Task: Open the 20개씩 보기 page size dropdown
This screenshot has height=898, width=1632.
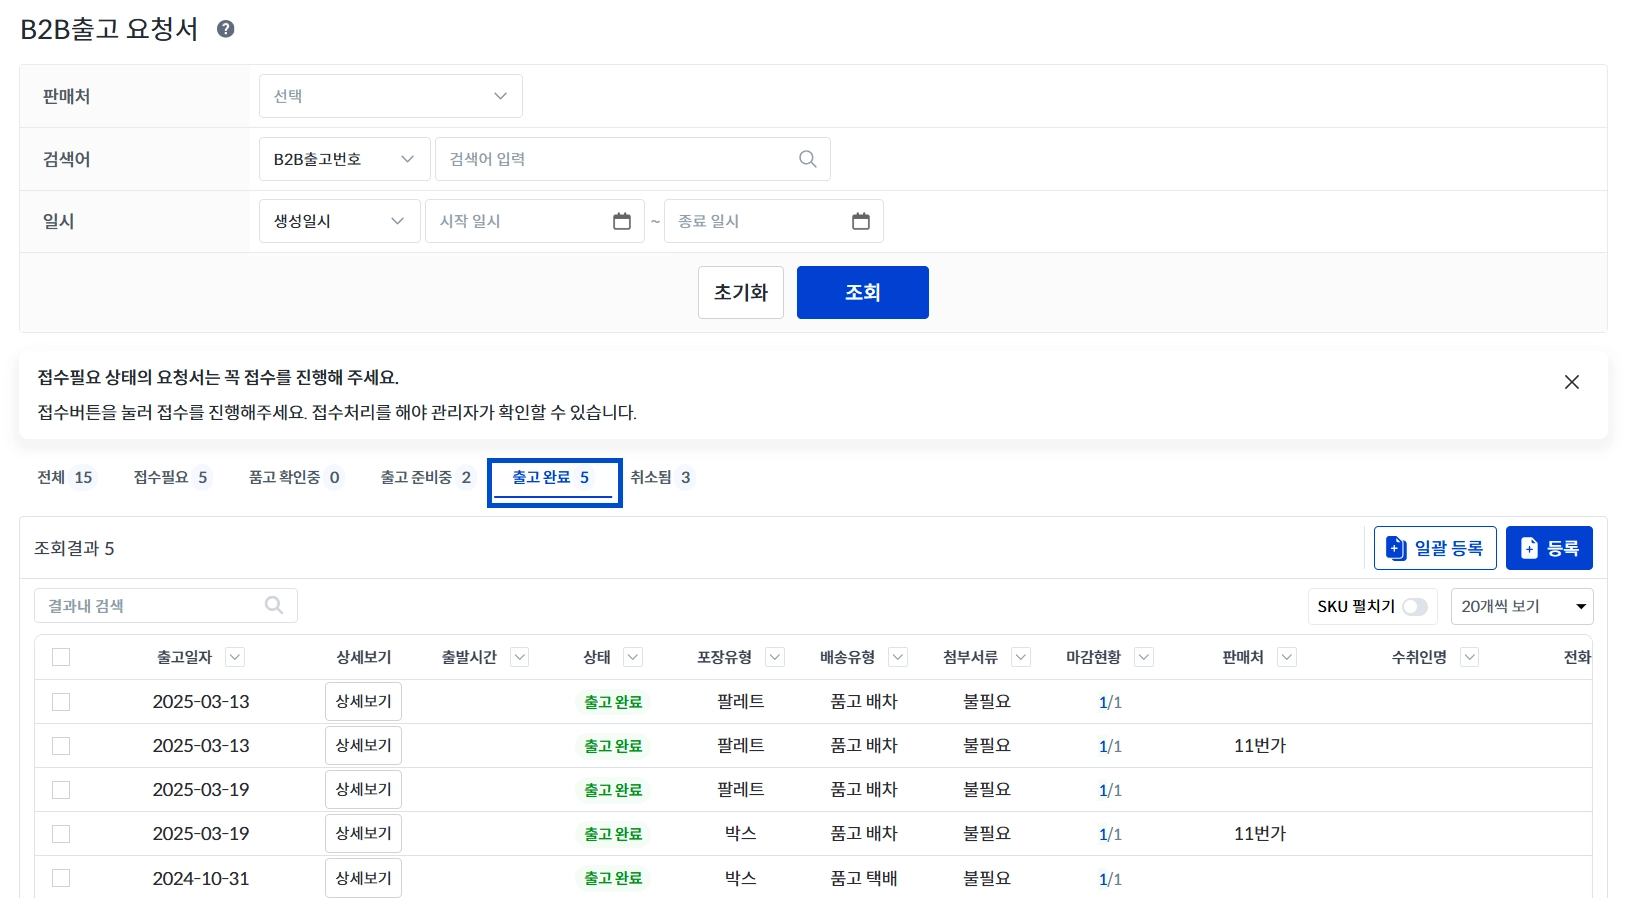Action: 1521,607
